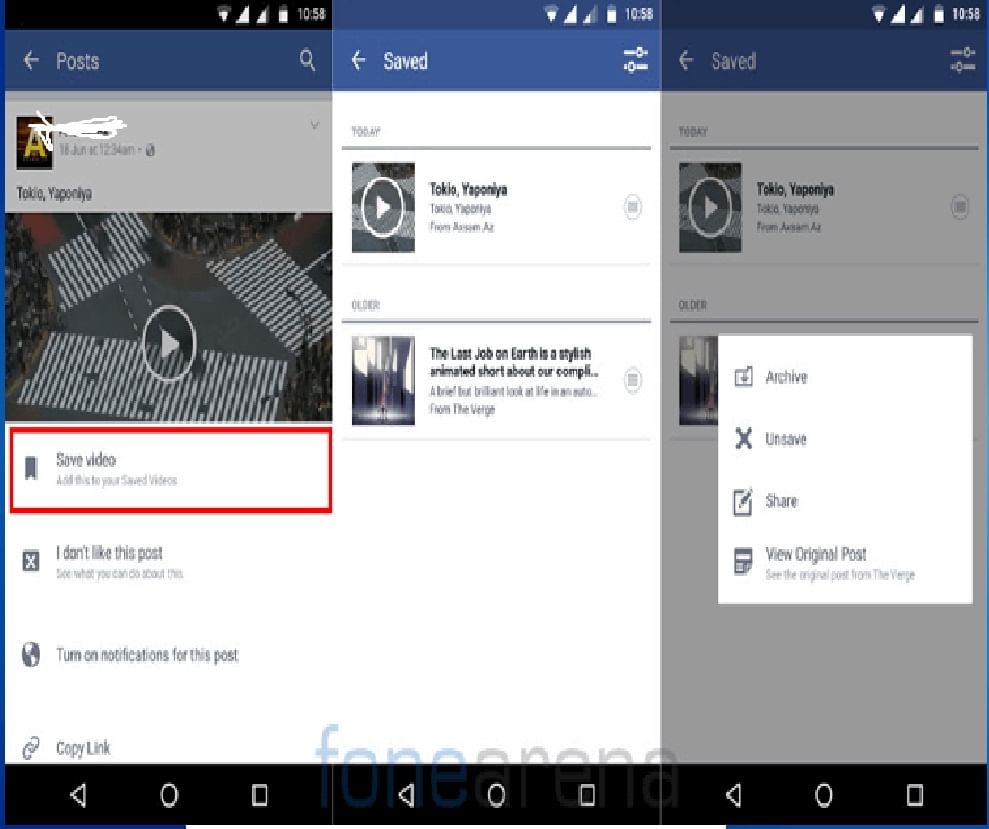
Task: Click the notifications globe icon
Action: (31, 654)
